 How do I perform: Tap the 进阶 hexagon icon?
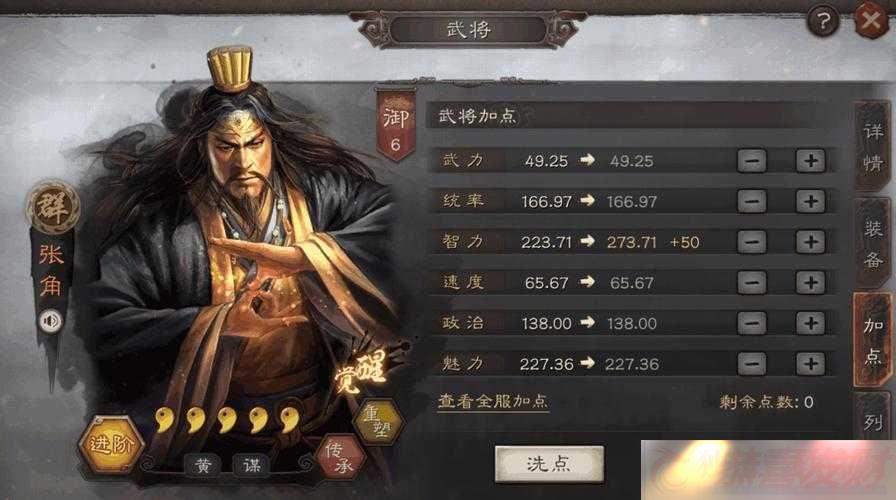click(x=111, y=444)
